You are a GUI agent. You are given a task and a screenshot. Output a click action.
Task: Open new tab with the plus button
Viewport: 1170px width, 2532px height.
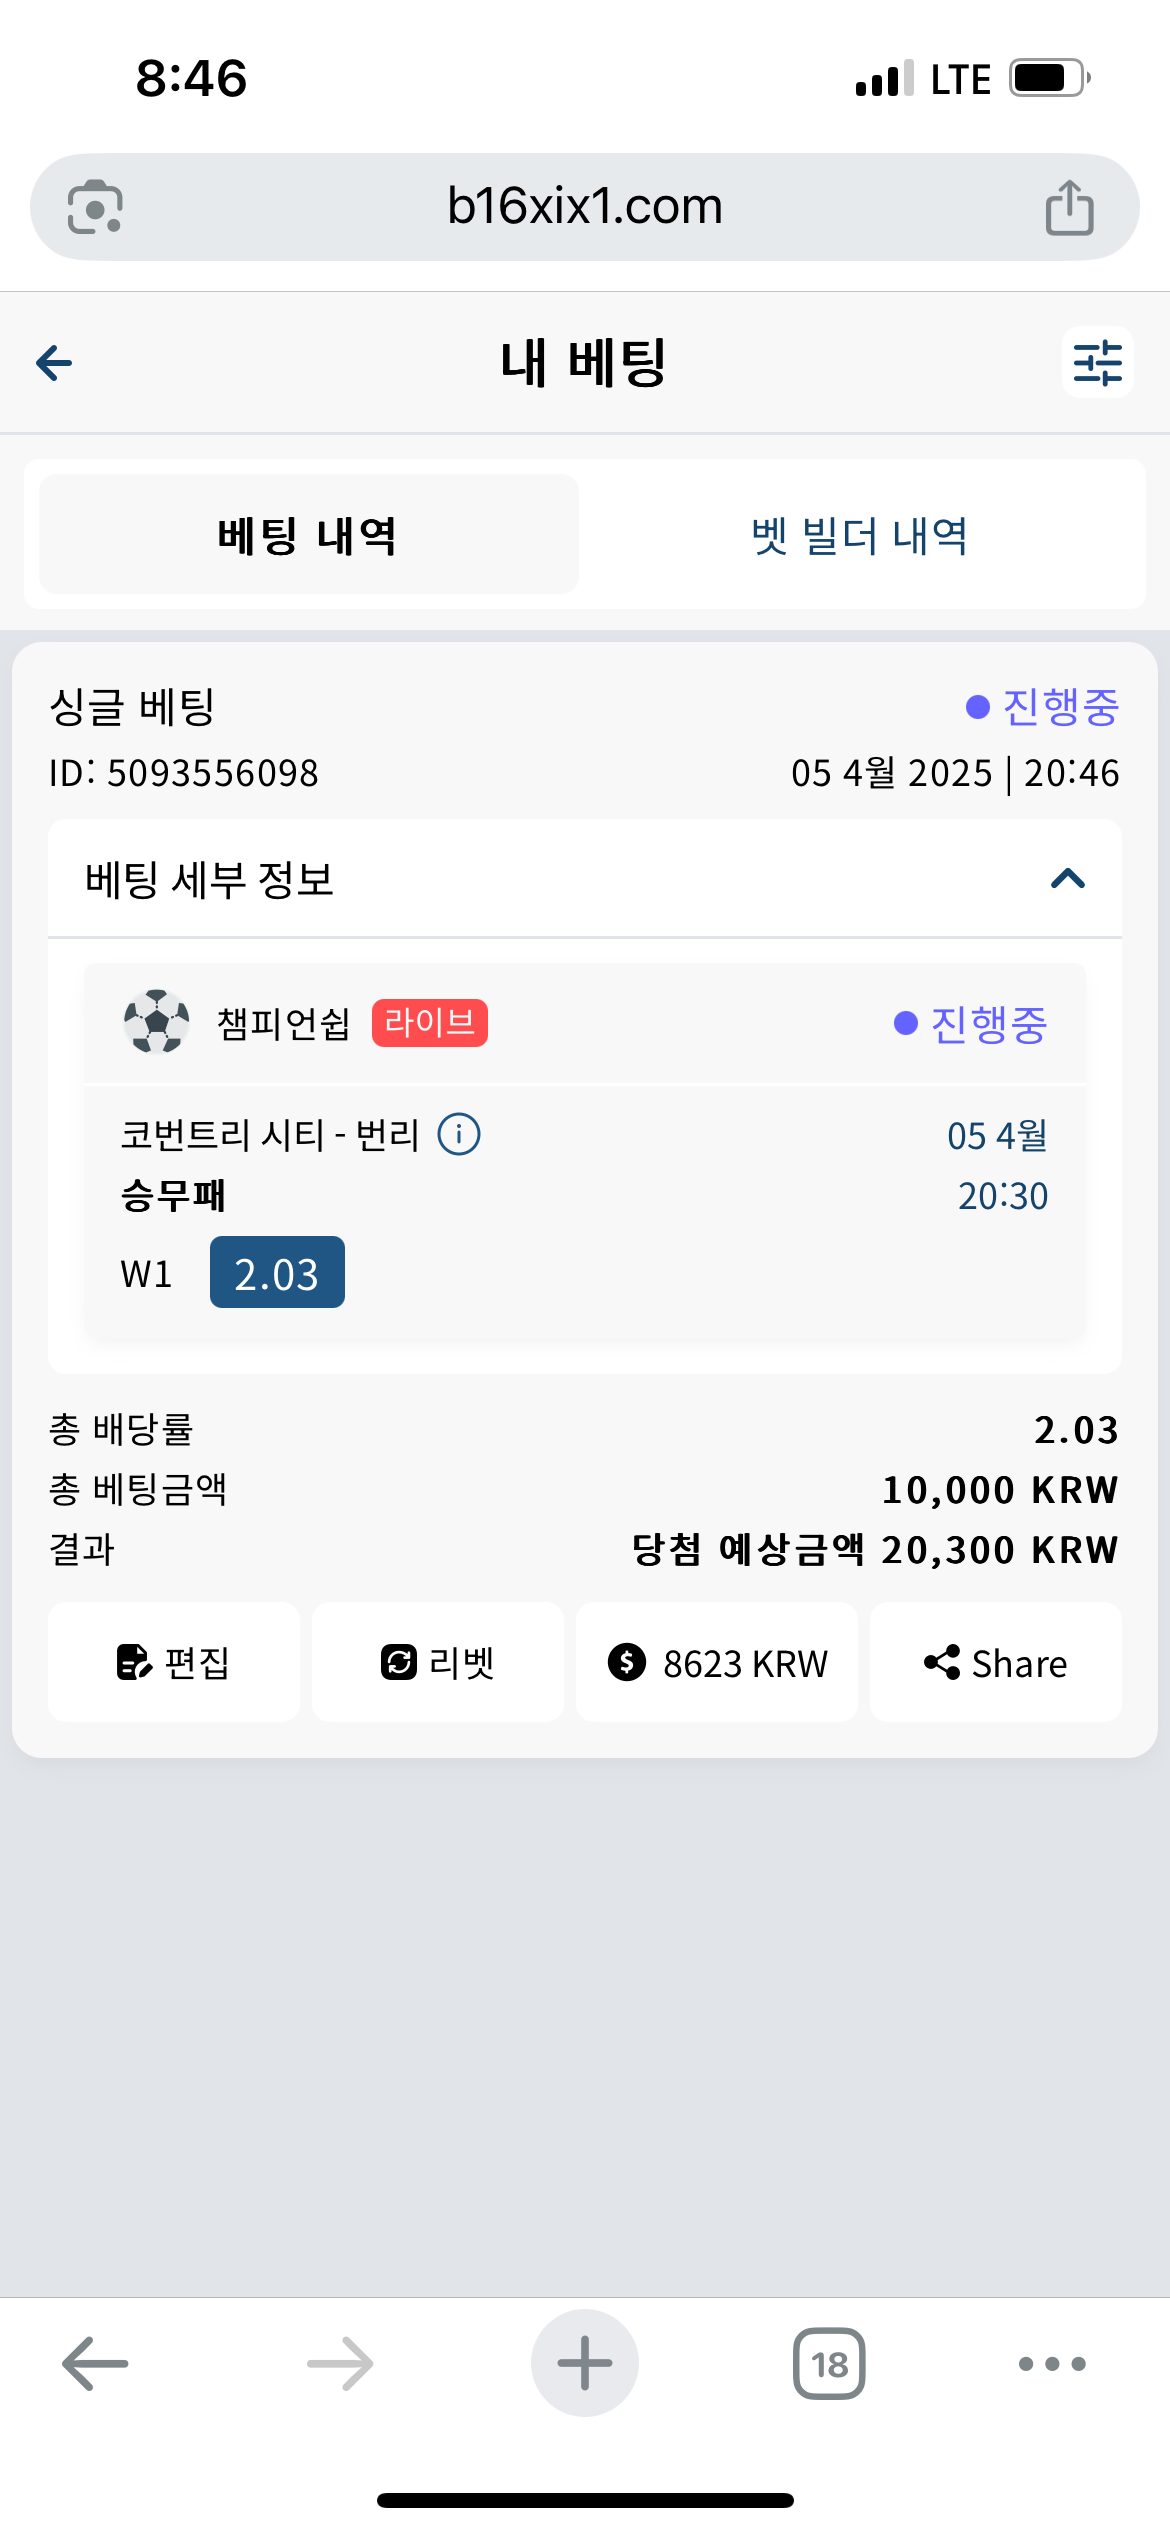click(585, 2363)
